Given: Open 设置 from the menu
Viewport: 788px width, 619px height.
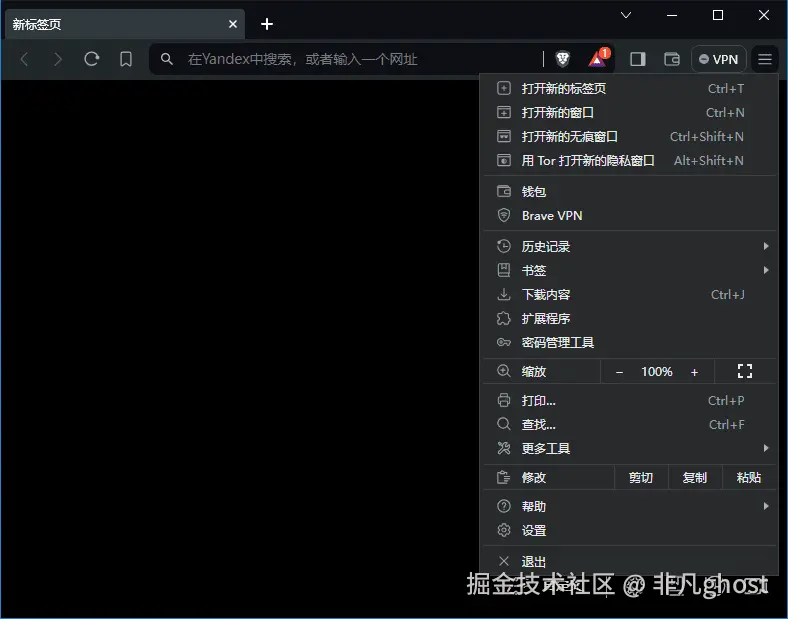Looking at the screenshot, I should 630,531.
